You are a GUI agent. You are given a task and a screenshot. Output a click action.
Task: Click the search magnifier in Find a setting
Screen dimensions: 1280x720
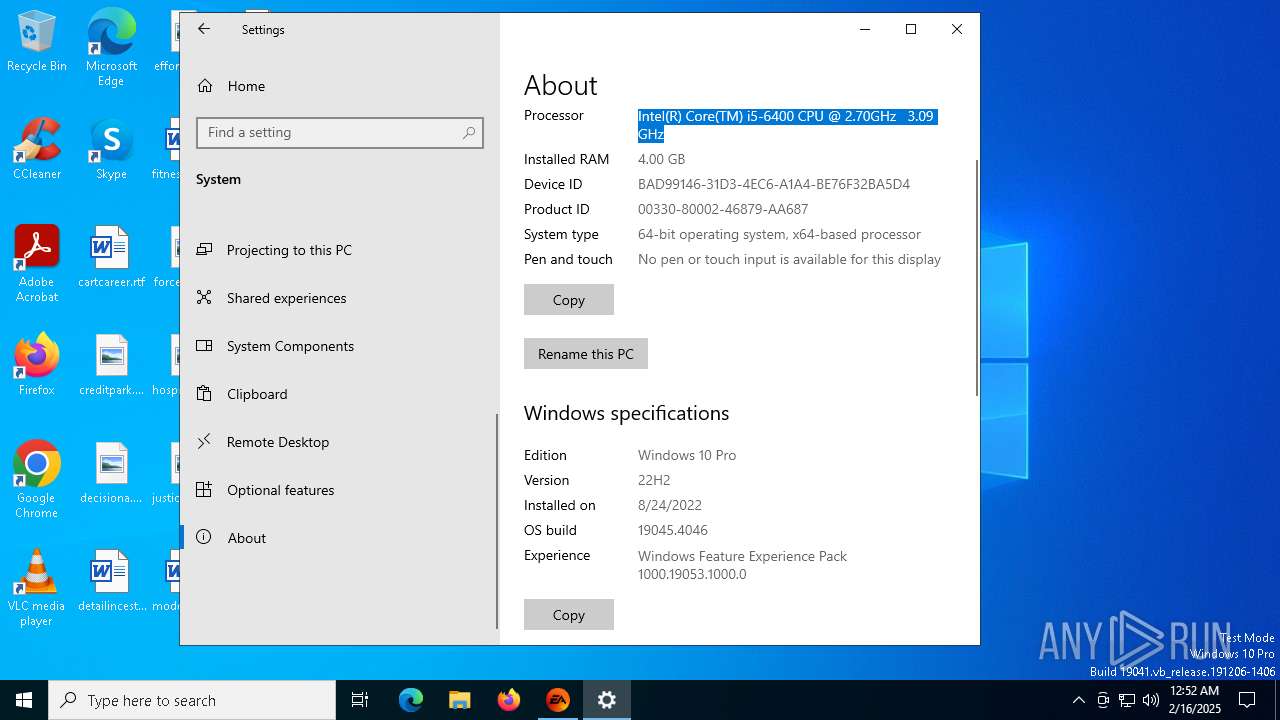click(x=469, y=132)
